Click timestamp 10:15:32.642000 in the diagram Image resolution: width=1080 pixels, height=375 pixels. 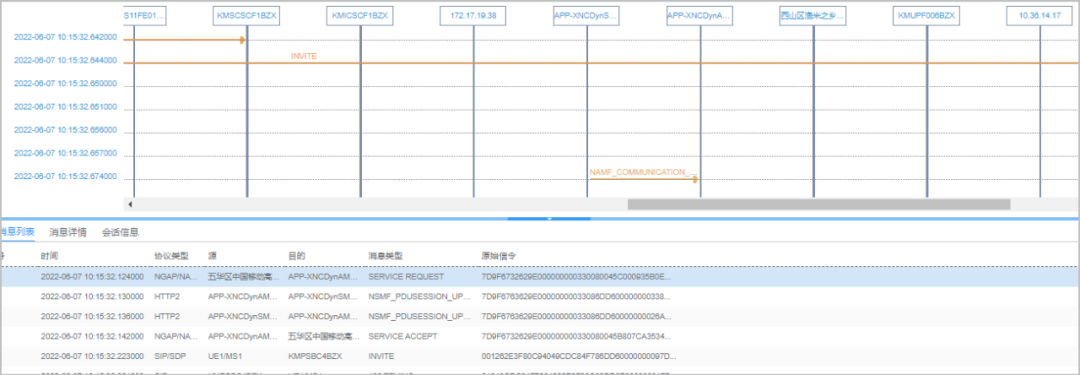click(x=65, y=37)
